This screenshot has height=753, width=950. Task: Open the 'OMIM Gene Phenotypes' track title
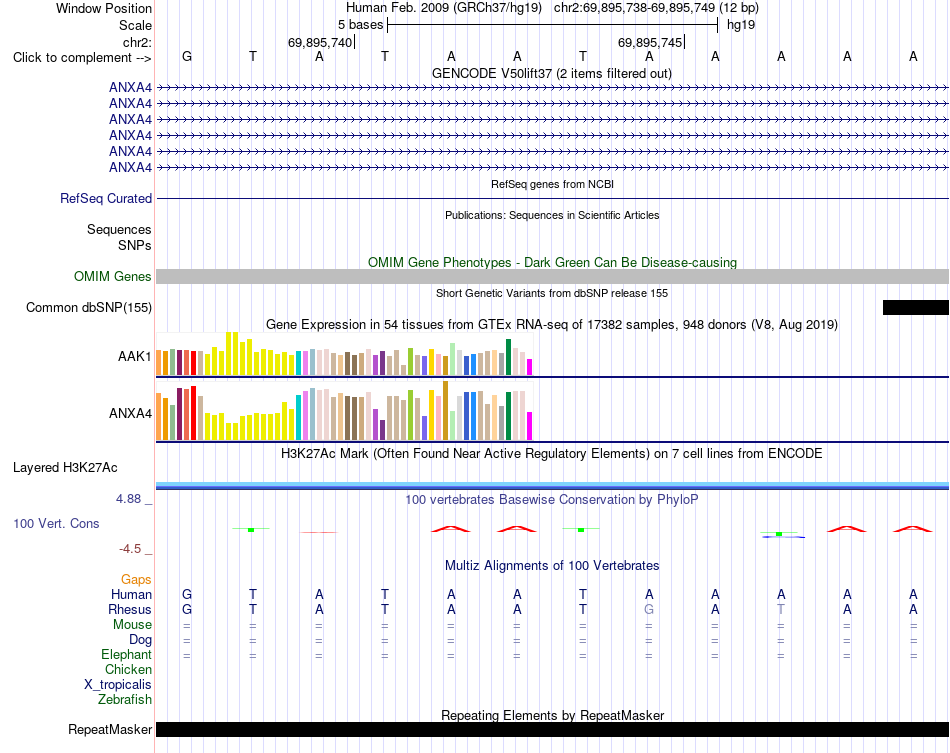553,262
